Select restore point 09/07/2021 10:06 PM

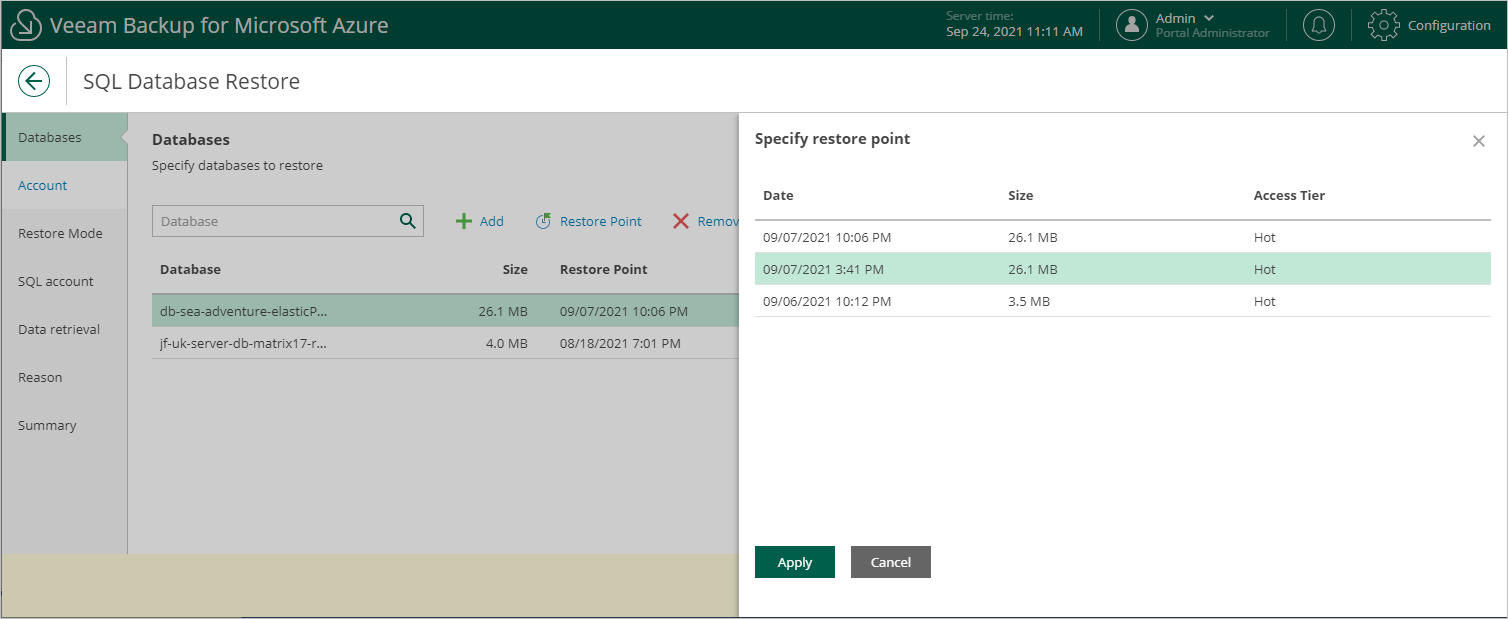pyautogui.click(x=1123, y=237)
